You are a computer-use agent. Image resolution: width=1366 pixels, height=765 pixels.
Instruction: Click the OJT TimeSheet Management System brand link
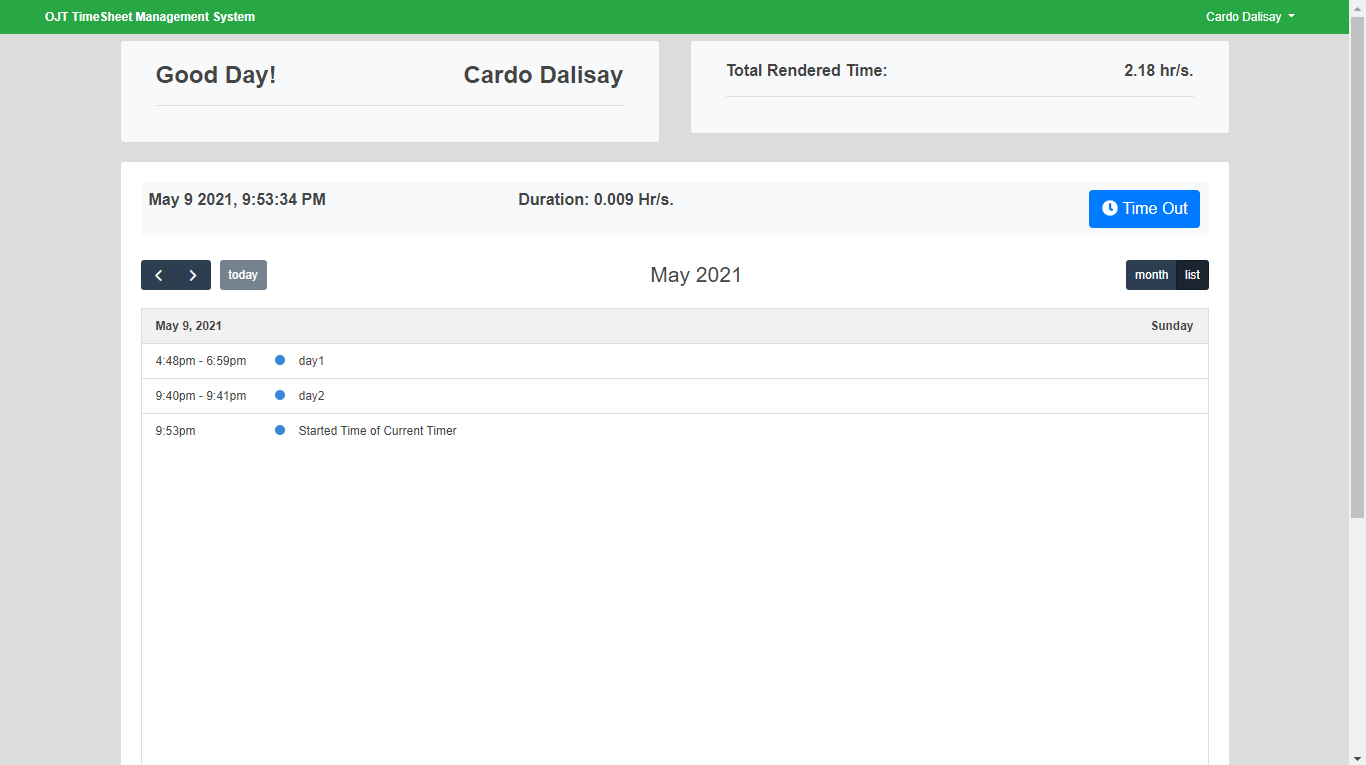[150, 16]
